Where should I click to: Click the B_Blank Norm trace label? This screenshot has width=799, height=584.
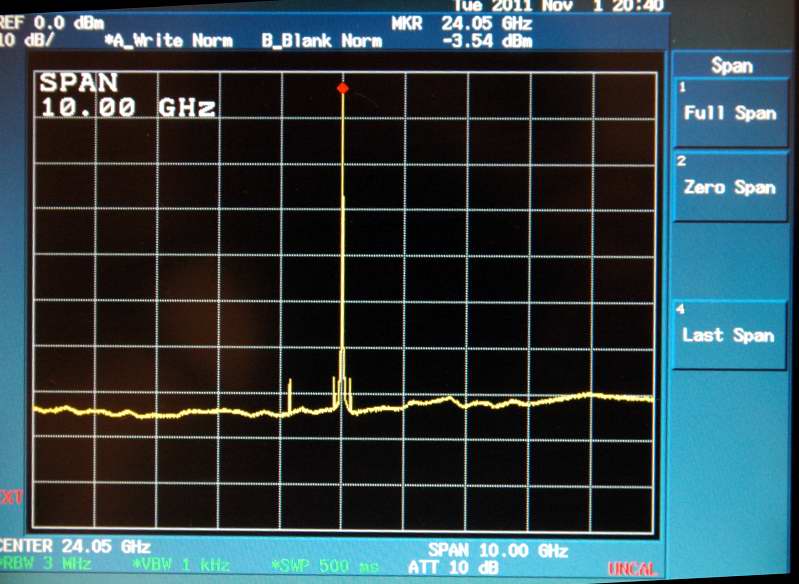(x=322, y=40)
